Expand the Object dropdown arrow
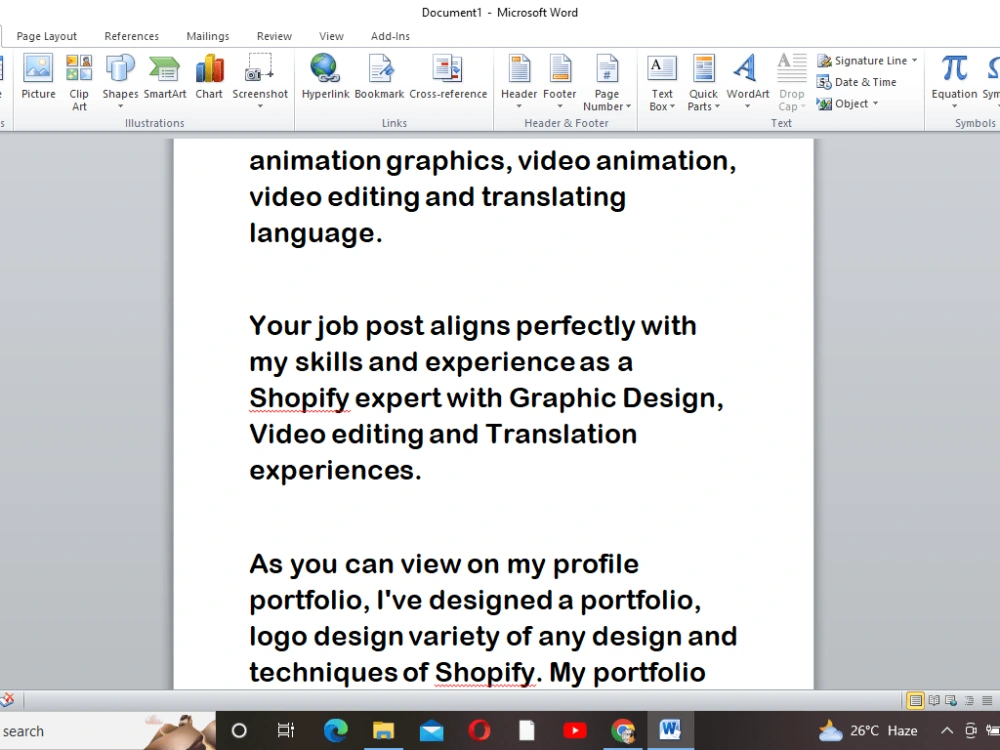The image size is (1000, 750). pyautogui.click(x=876, y=103)
